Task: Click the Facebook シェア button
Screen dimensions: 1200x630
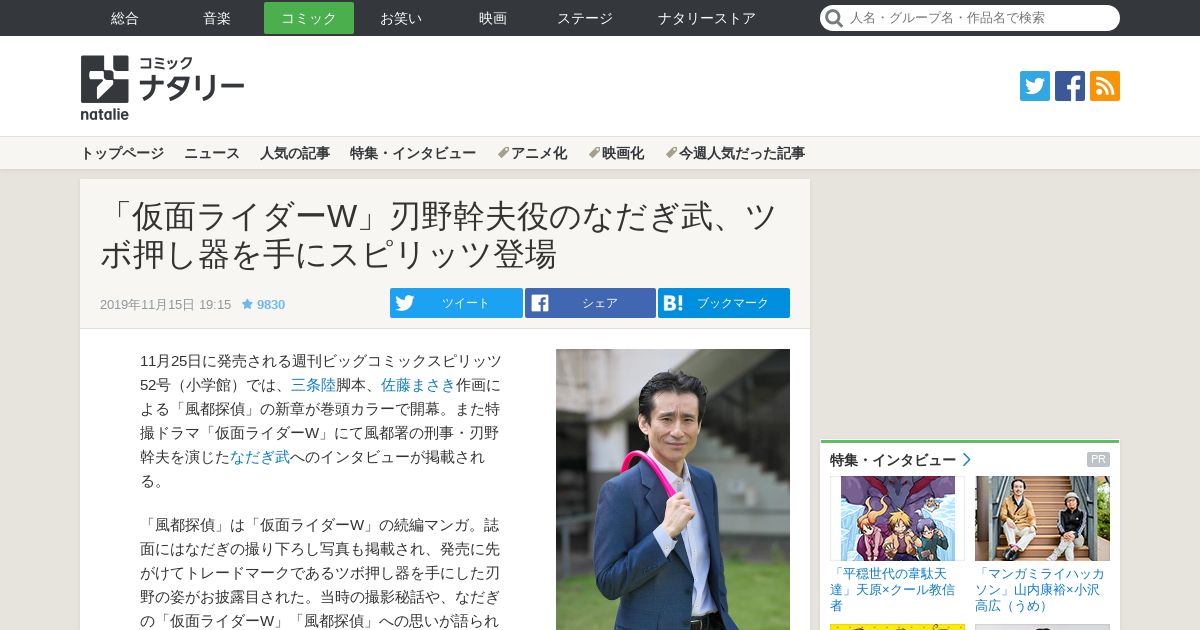Action: click(x=590, y=303)
